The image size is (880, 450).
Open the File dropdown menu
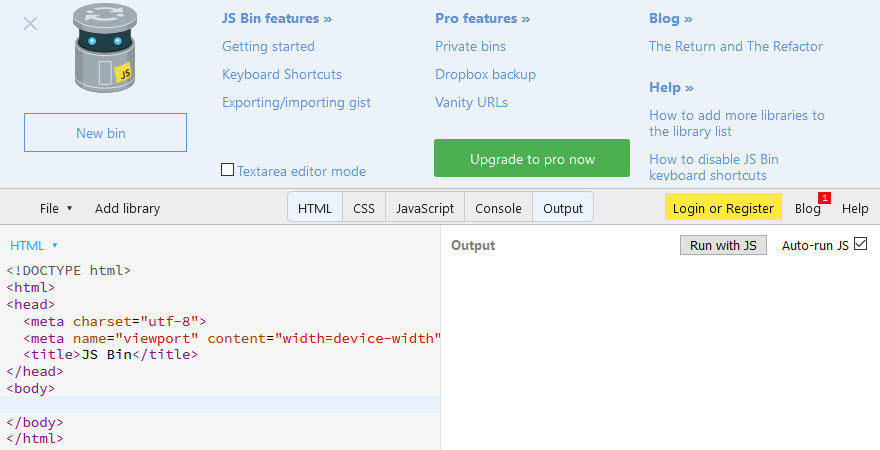point(56,208)
